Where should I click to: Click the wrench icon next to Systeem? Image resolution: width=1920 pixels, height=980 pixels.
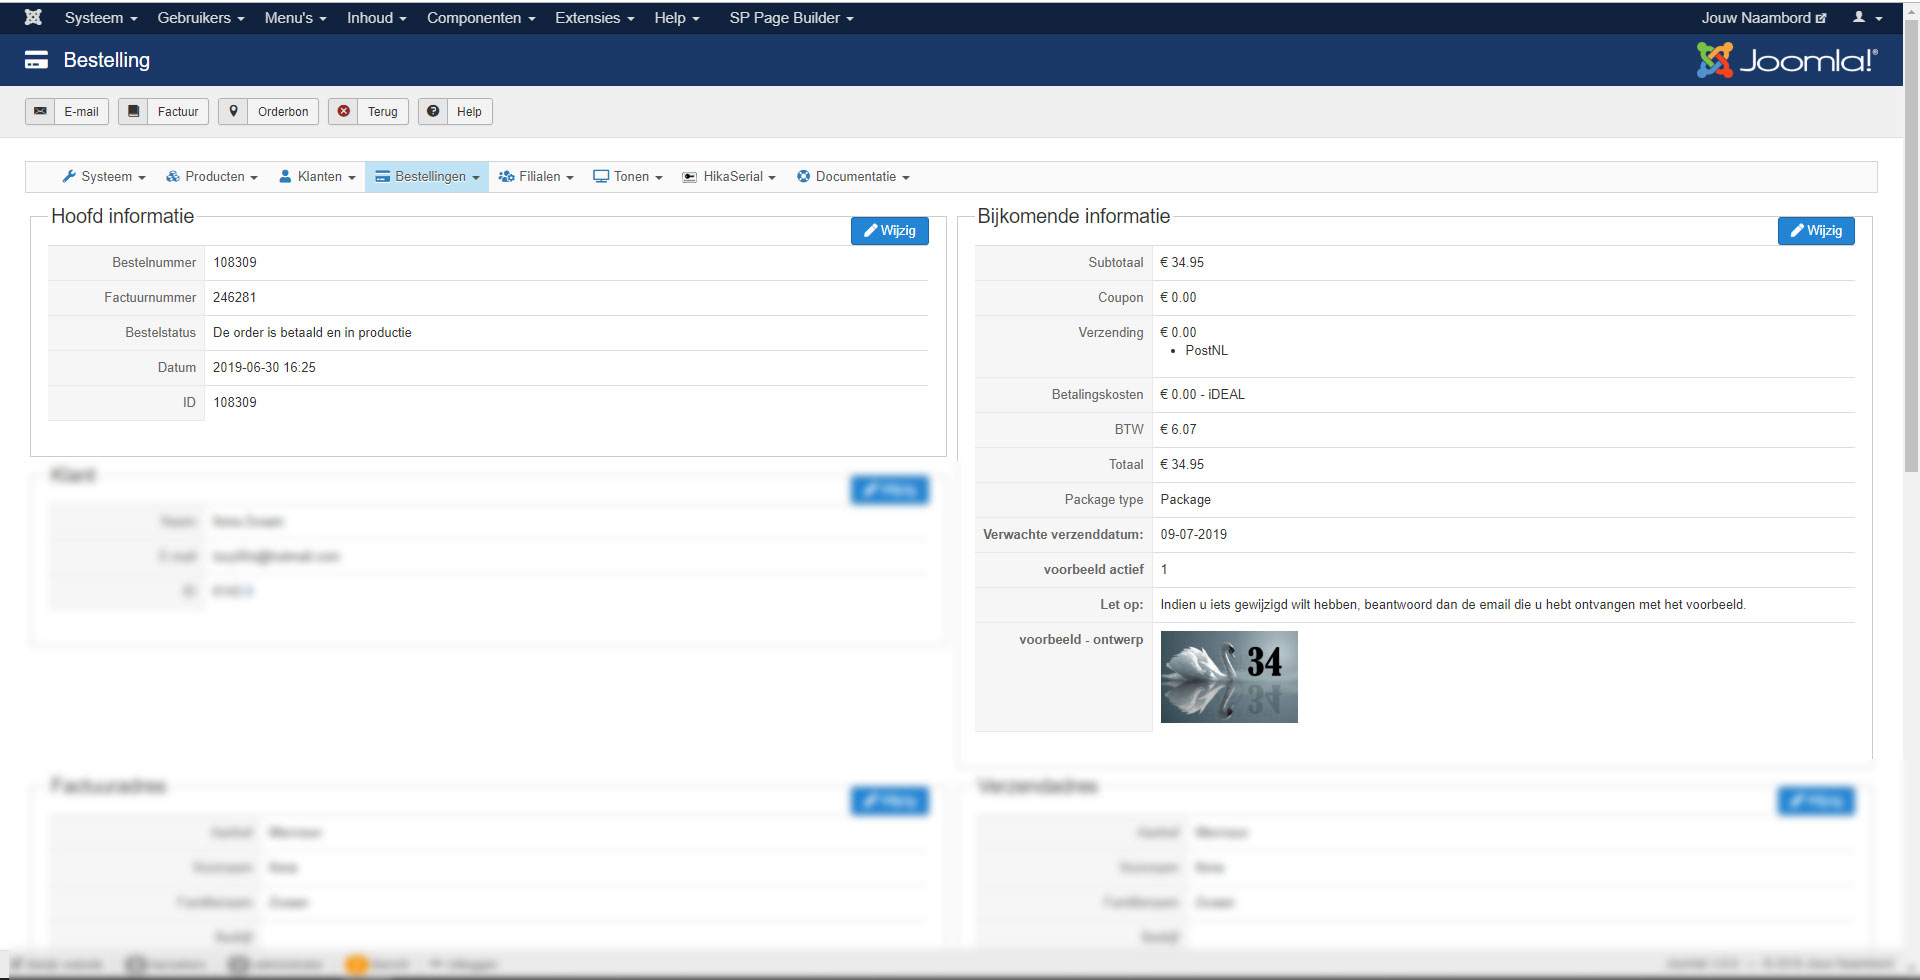point(69,176)
